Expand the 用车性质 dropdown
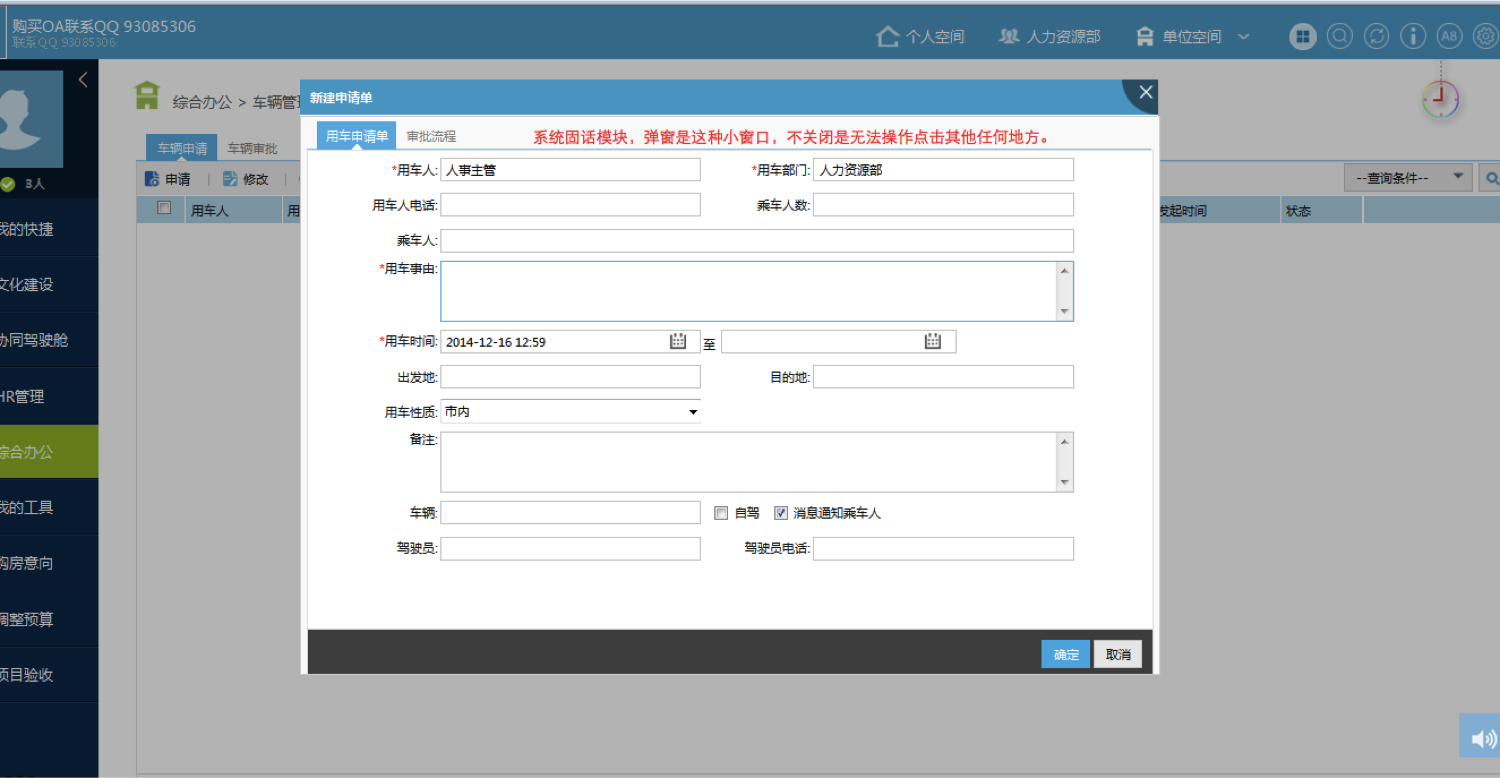The width and height of the screenshot is (1500, 778). [x=692, y=412]
